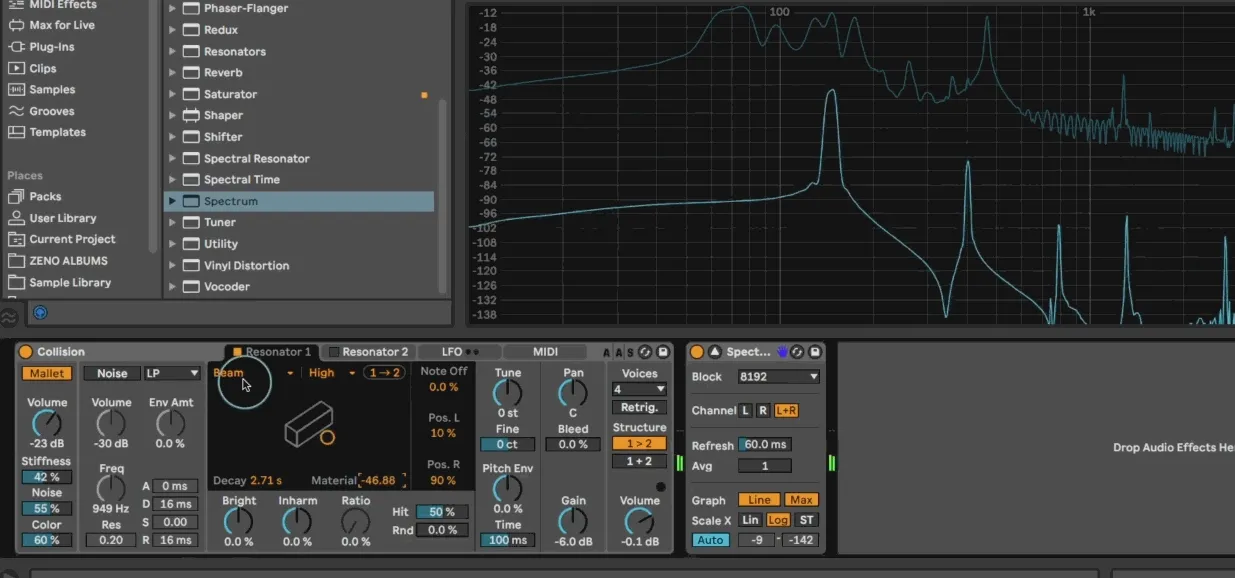Switch to the MIDI tab
Viewport: 1235px width, 578px height.
click(545, 352)
